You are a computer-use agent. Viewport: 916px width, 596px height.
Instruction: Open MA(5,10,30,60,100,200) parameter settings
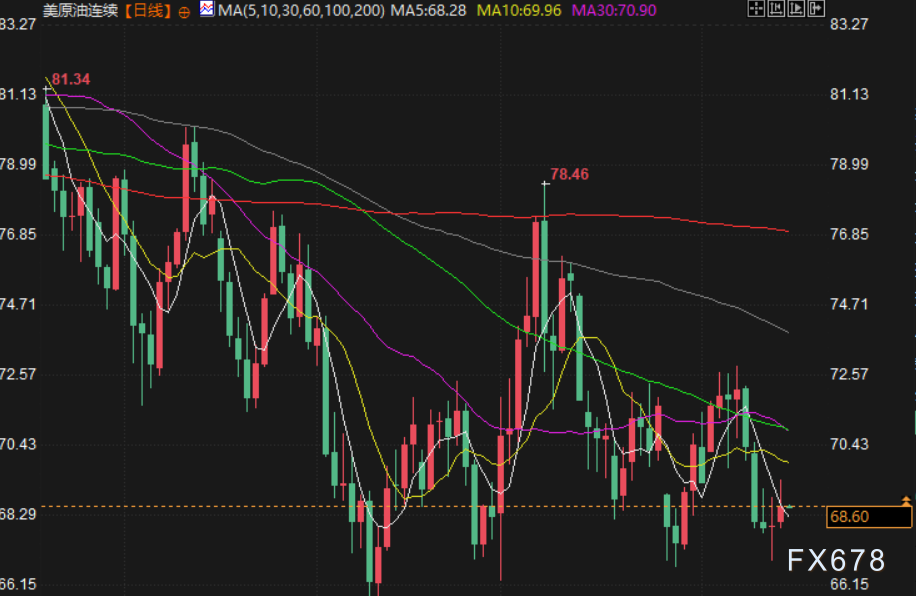pyautogui.click(x=300, y=11)
